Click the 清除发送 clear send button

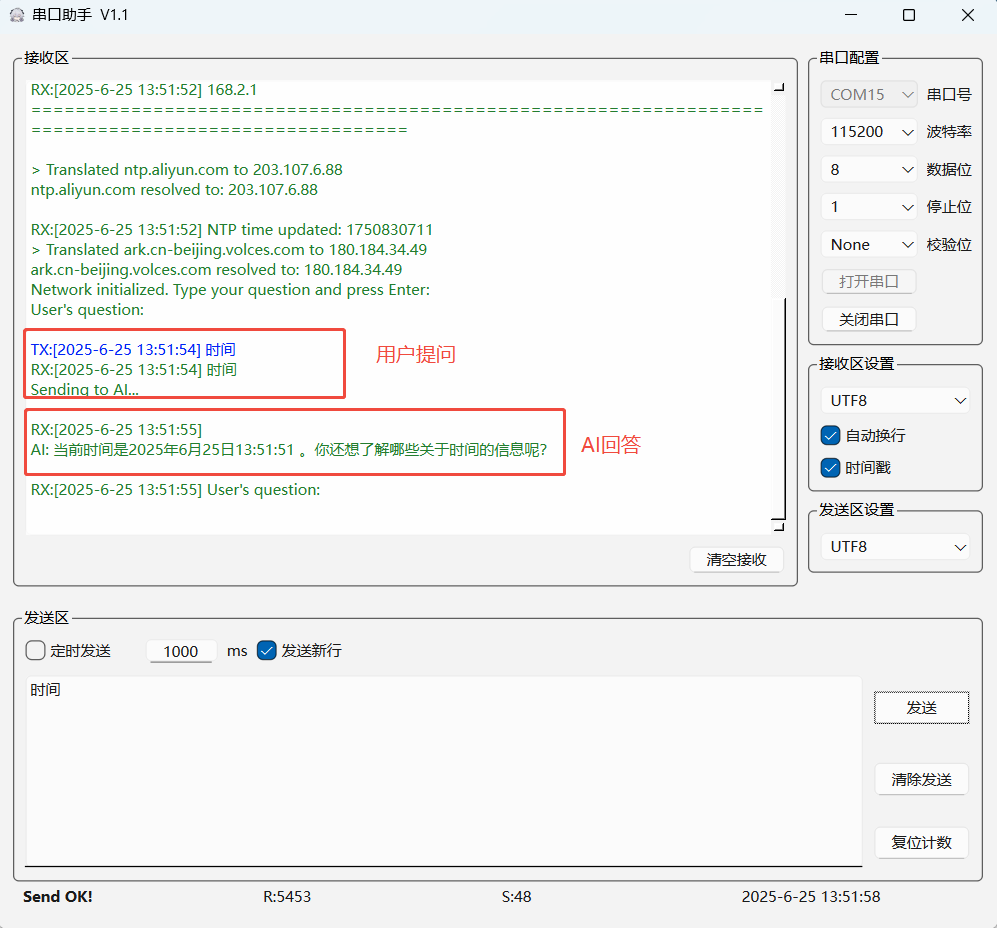tap(921, 780)
